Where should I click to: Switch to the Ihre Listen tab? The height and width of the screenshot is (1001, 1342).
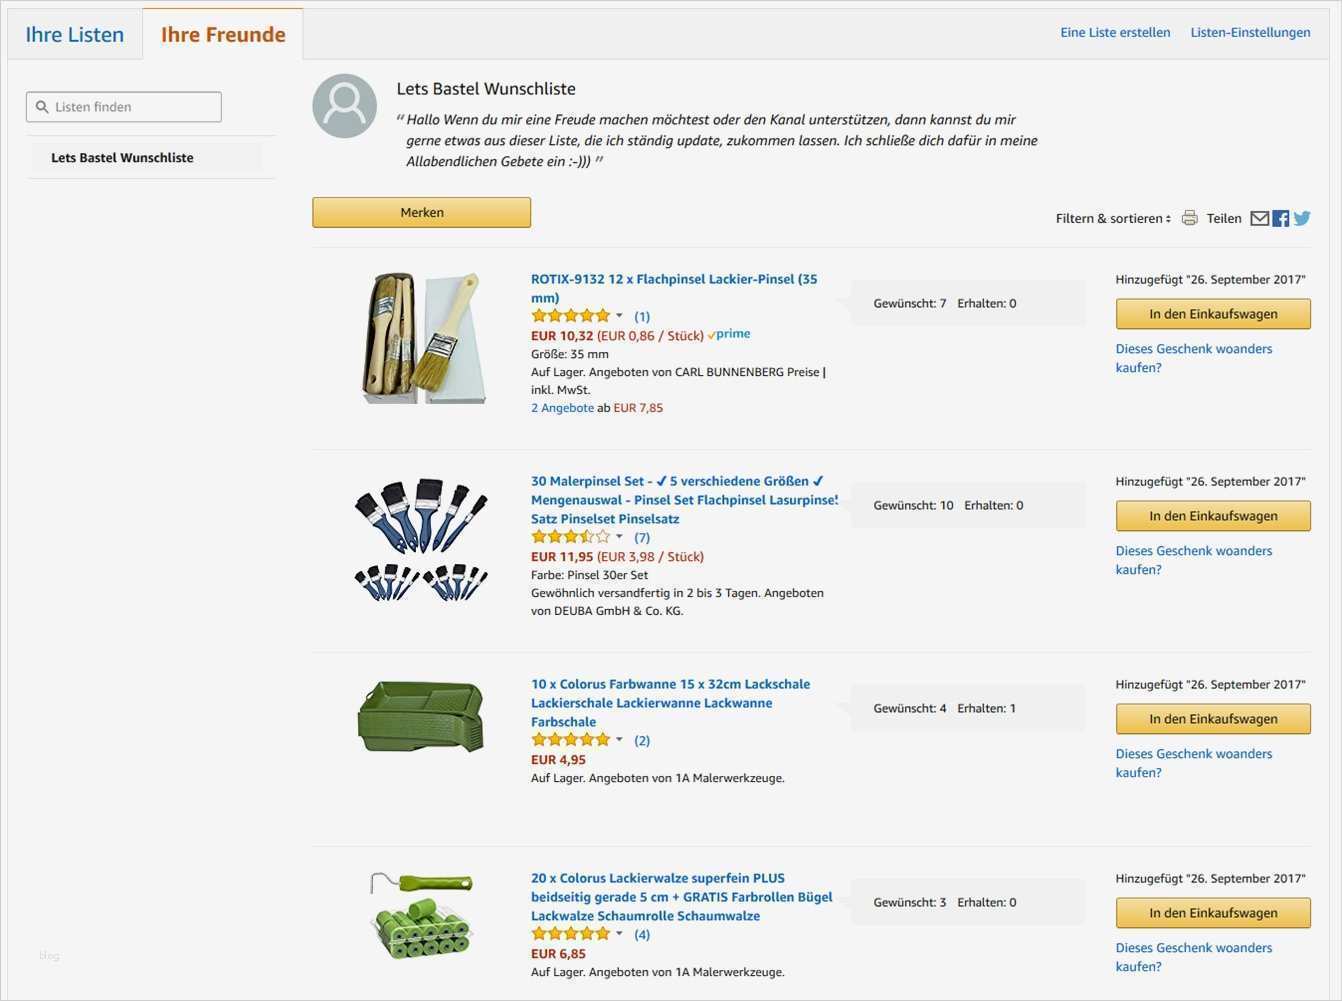click(x=75, y=35)
